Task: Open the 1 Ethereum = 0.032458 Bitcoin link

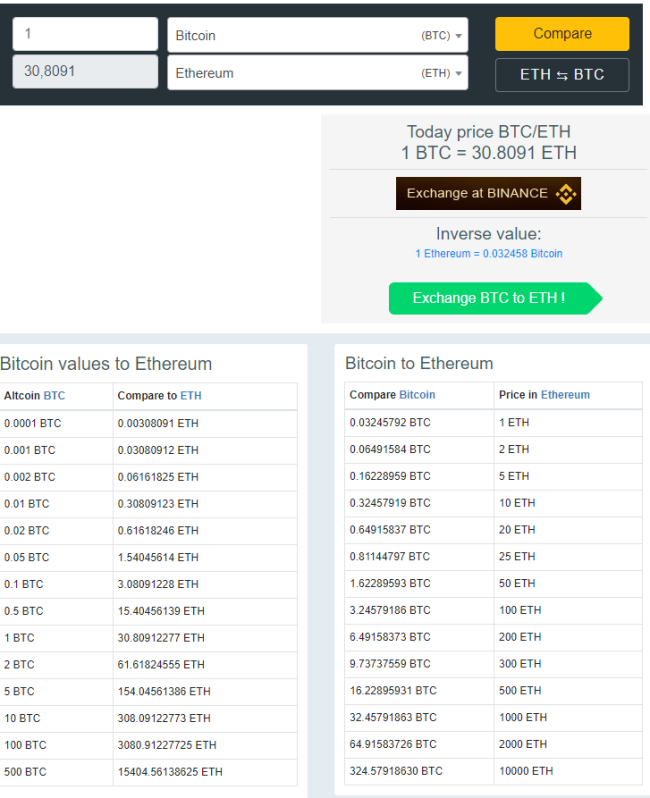Action: click(x=489, y=253)
